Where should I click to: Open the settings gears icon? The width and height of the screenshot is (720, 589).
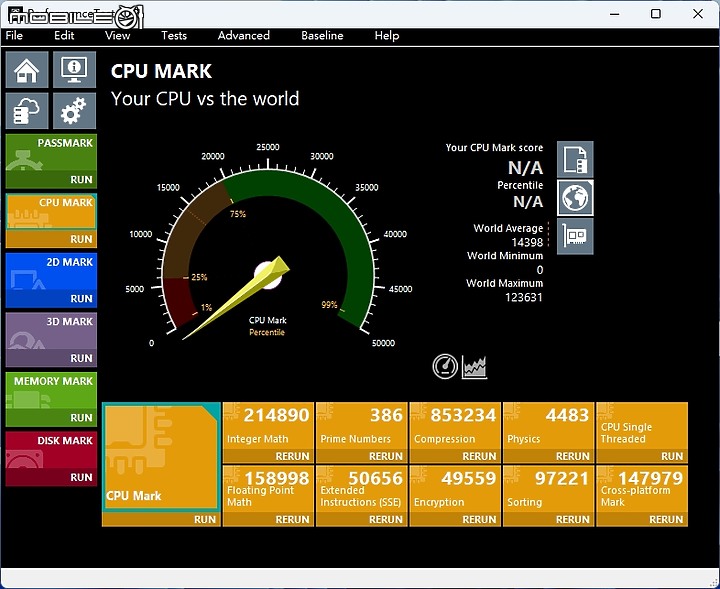point(74,111)
